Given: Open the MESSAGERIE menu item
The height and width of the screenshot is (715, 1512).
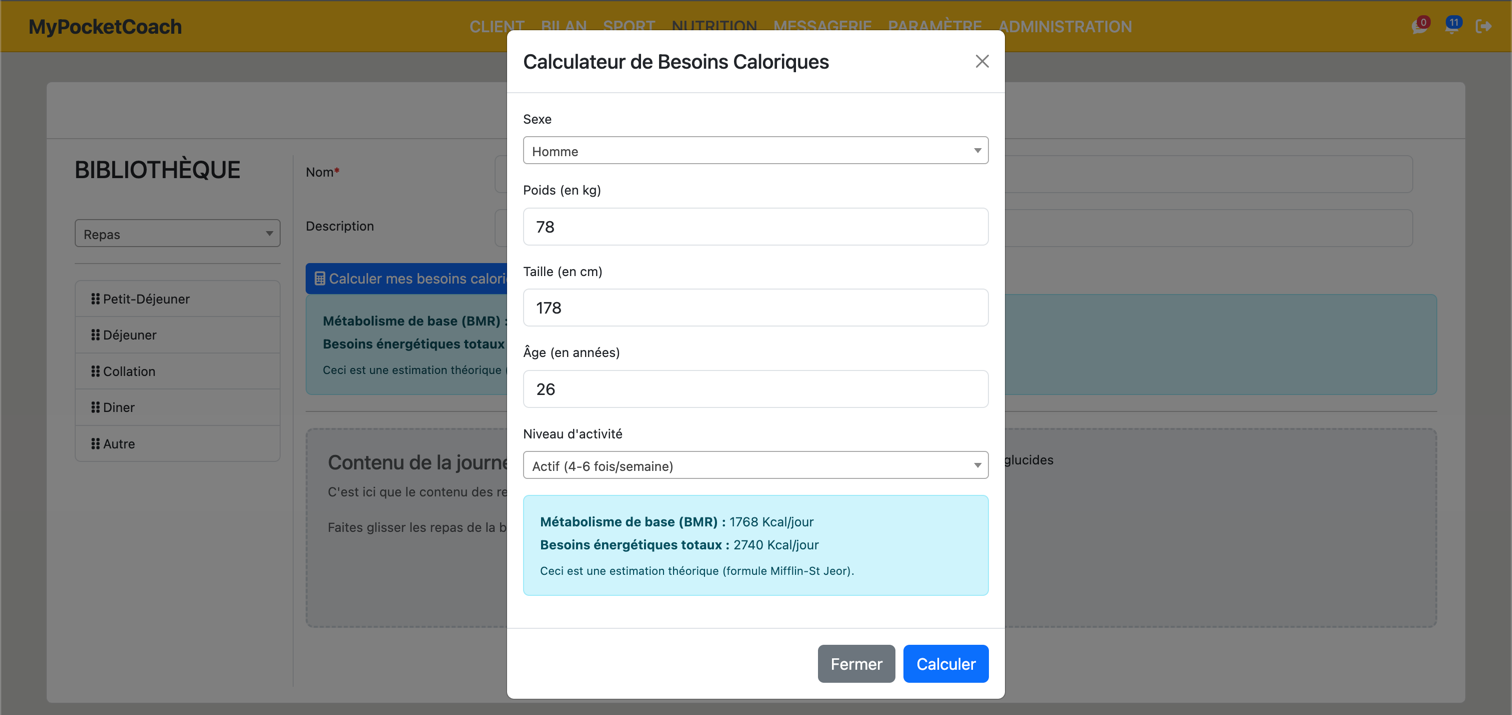Looking at the screenshot, I should click(x=822, y=26).
